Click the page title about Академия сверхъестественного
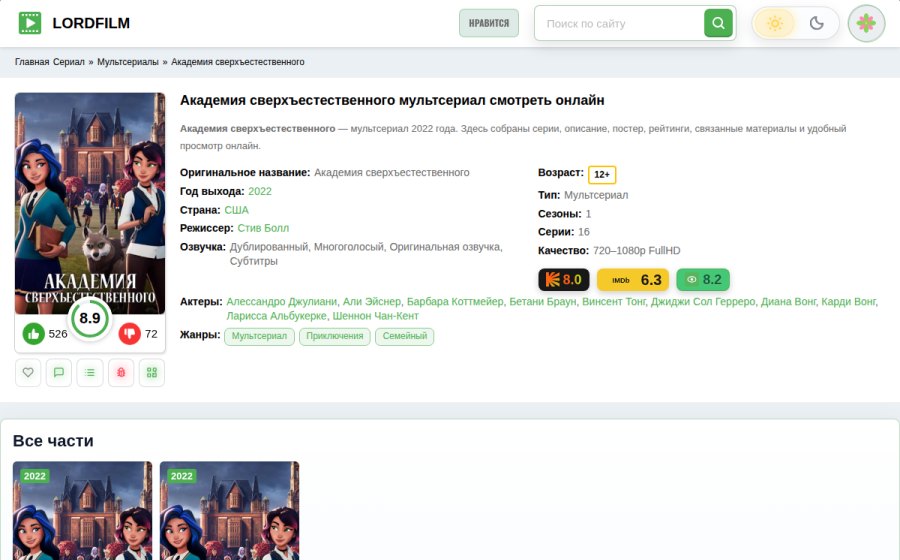The width and height of the screenshot is (900, 560). pos(392,100)
